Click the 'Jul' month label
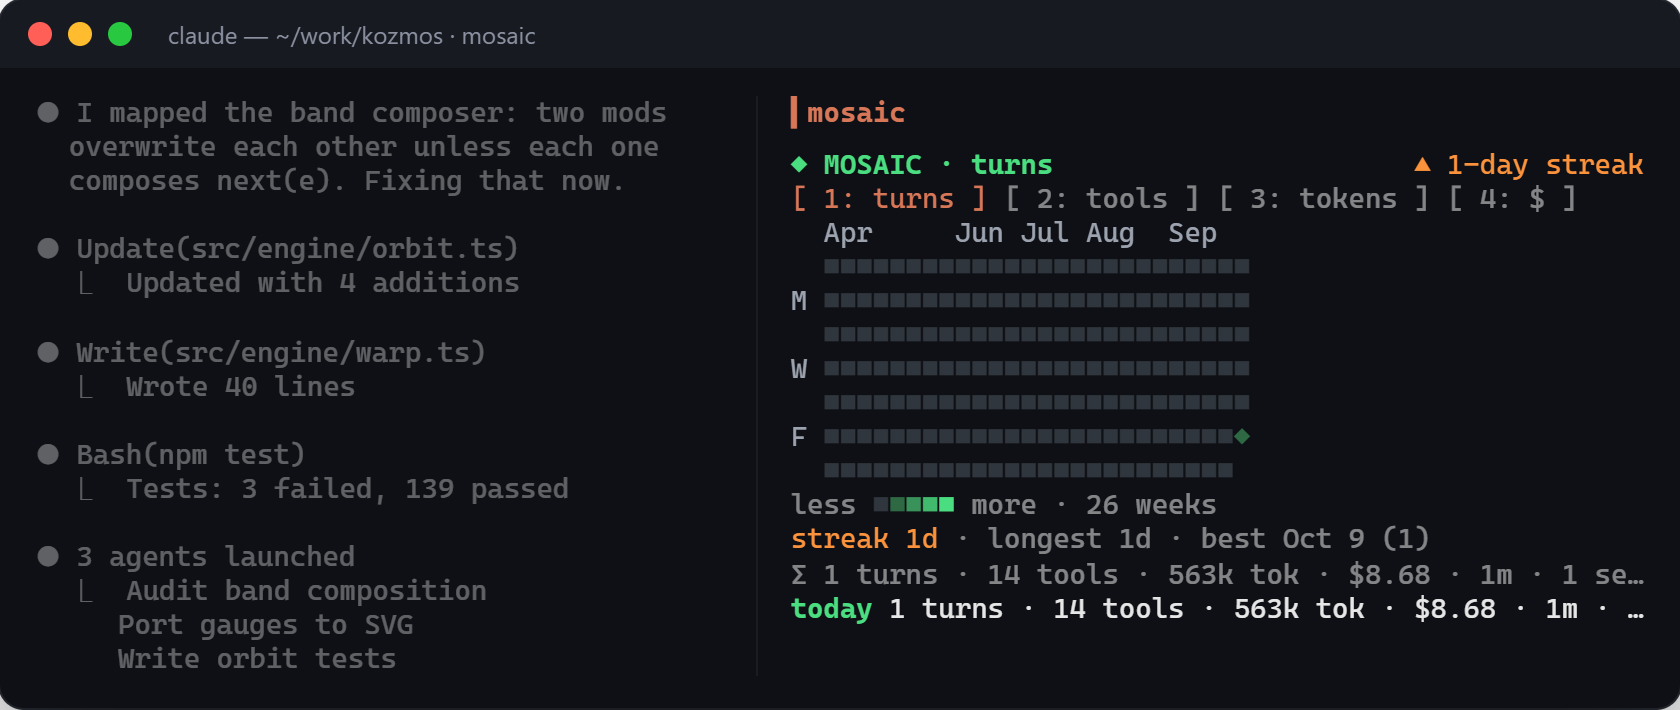 1045,234
